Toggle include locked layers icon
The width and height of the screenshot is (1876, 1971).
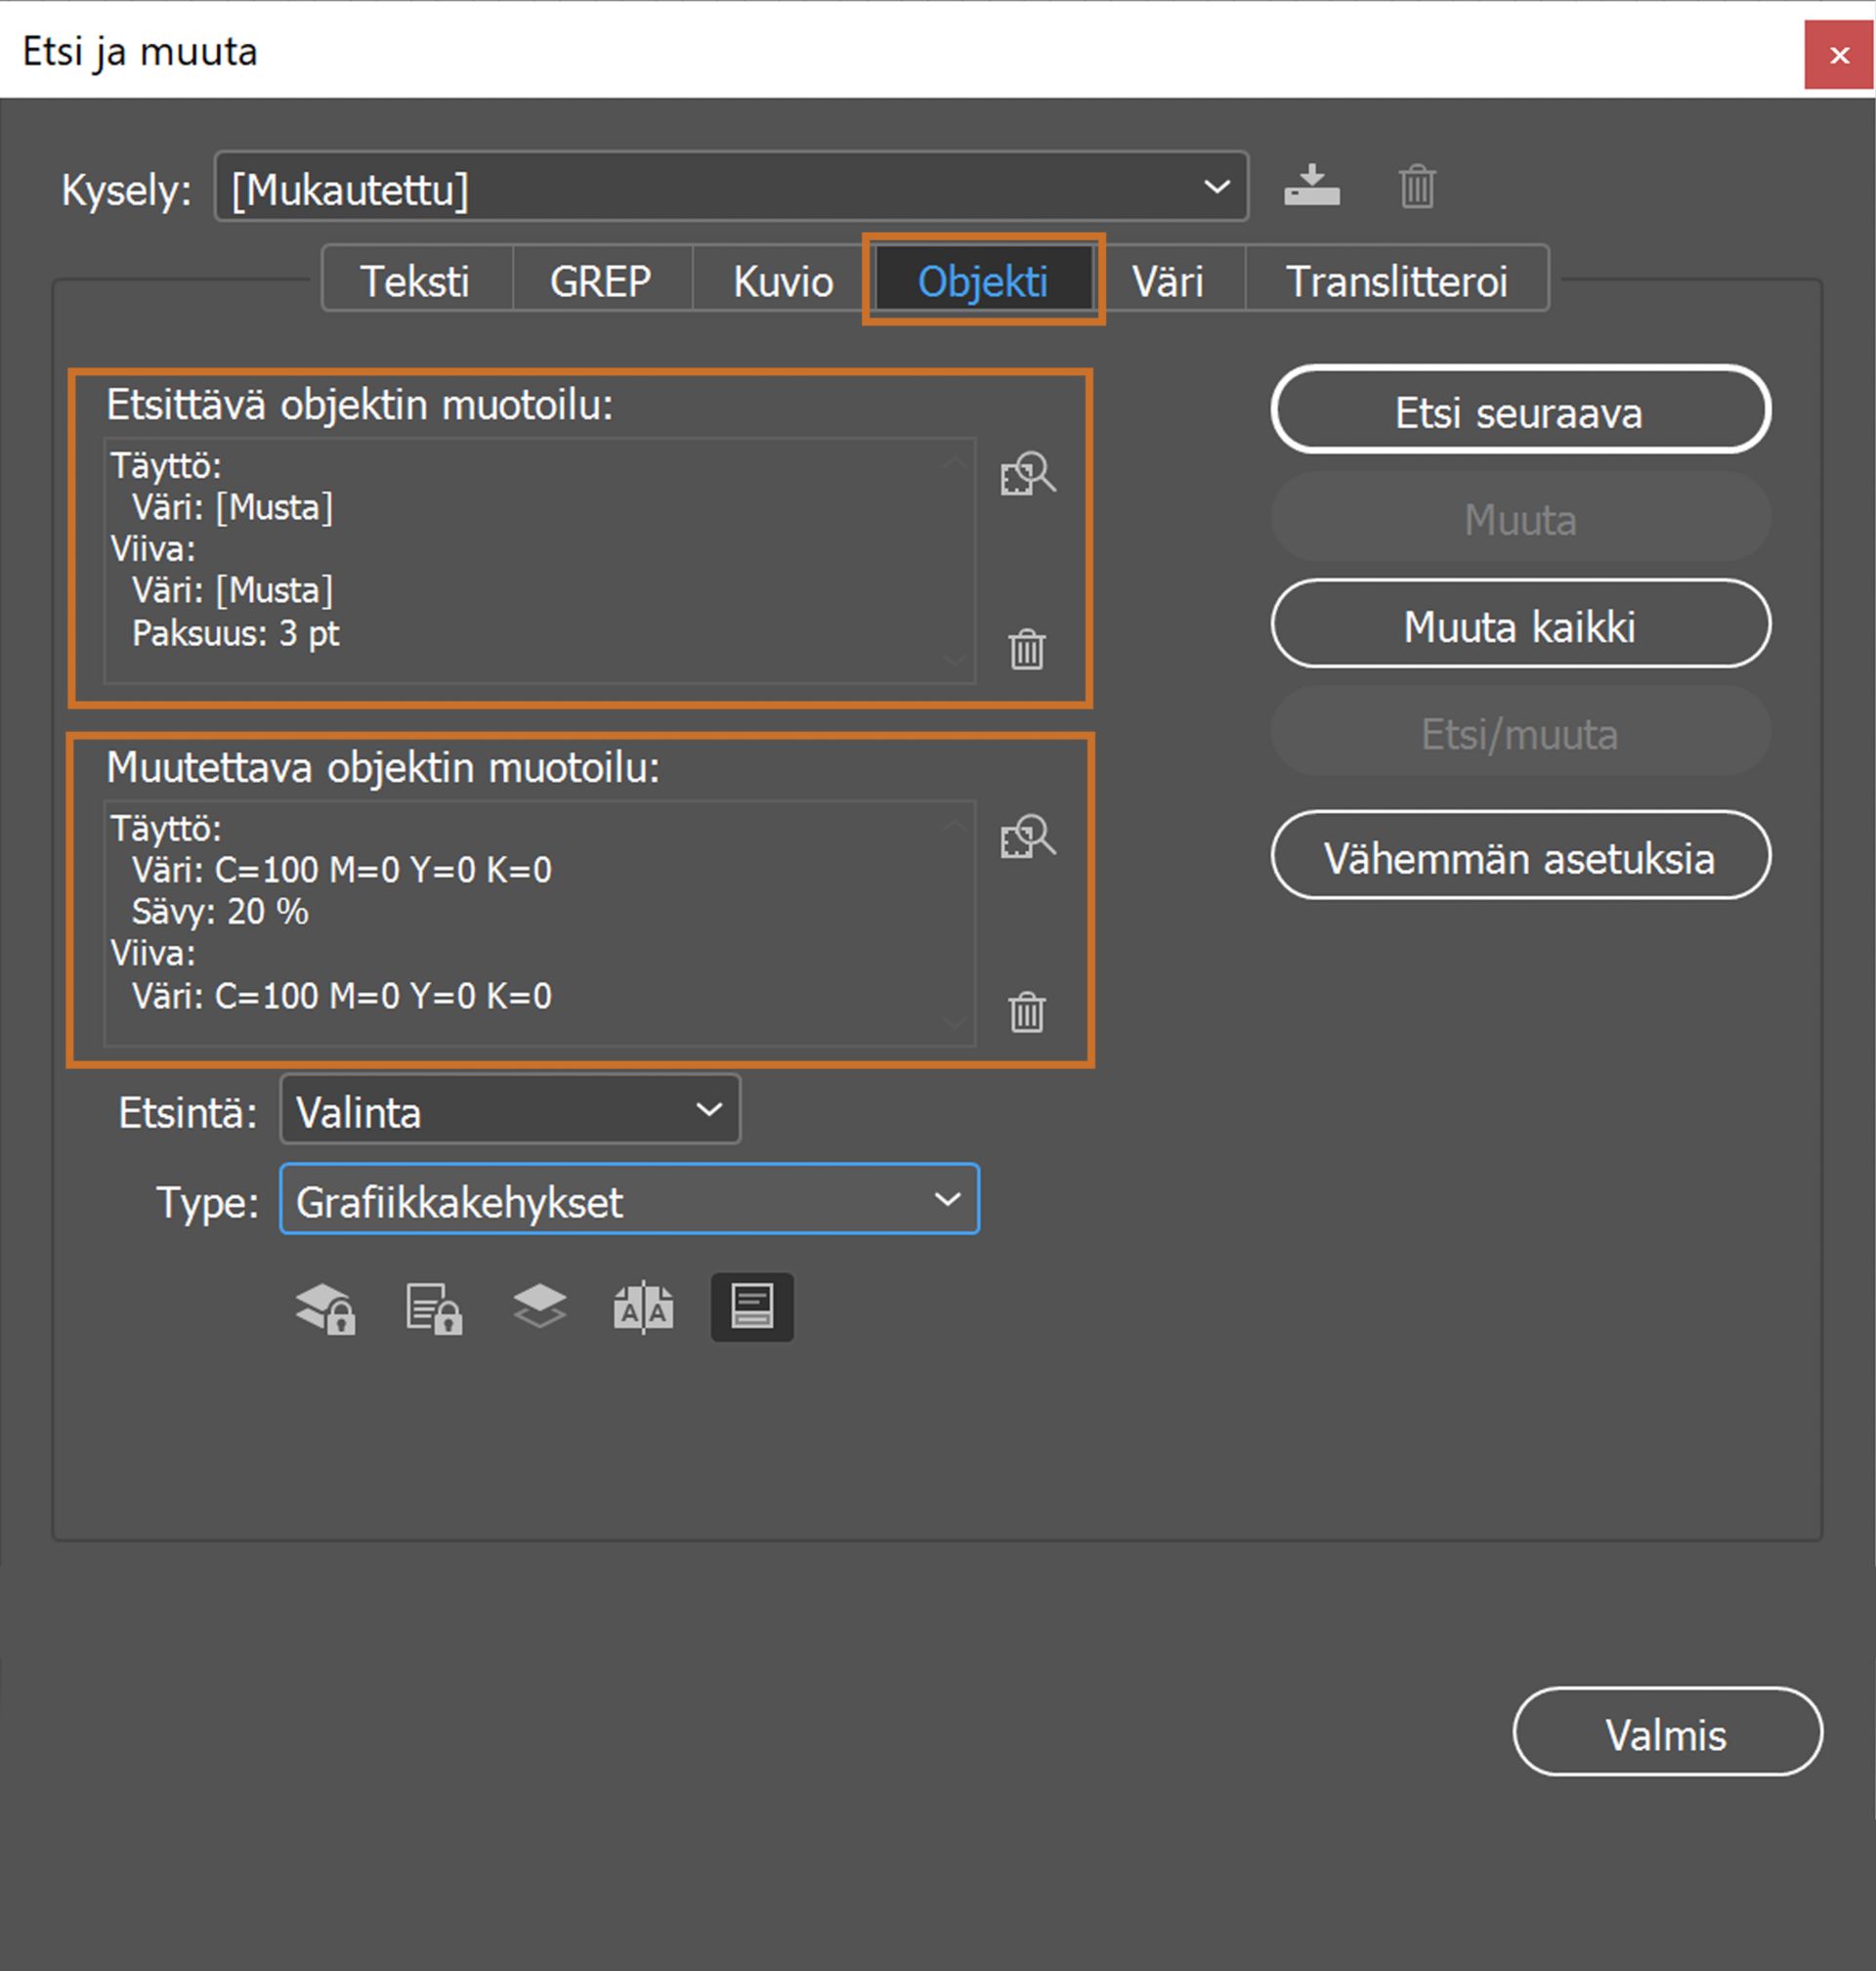326,1307
